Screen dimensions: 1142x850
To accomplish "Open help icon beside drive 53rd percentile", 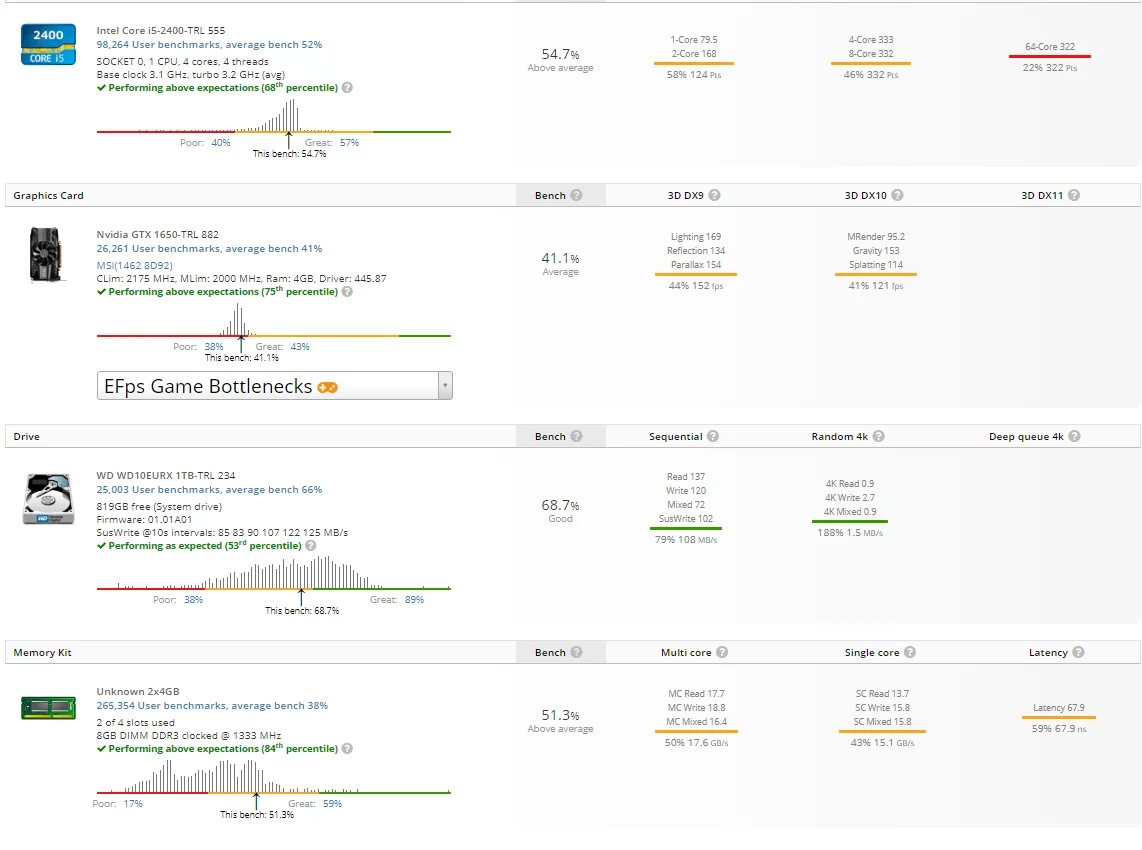I will tap(311, 546).
